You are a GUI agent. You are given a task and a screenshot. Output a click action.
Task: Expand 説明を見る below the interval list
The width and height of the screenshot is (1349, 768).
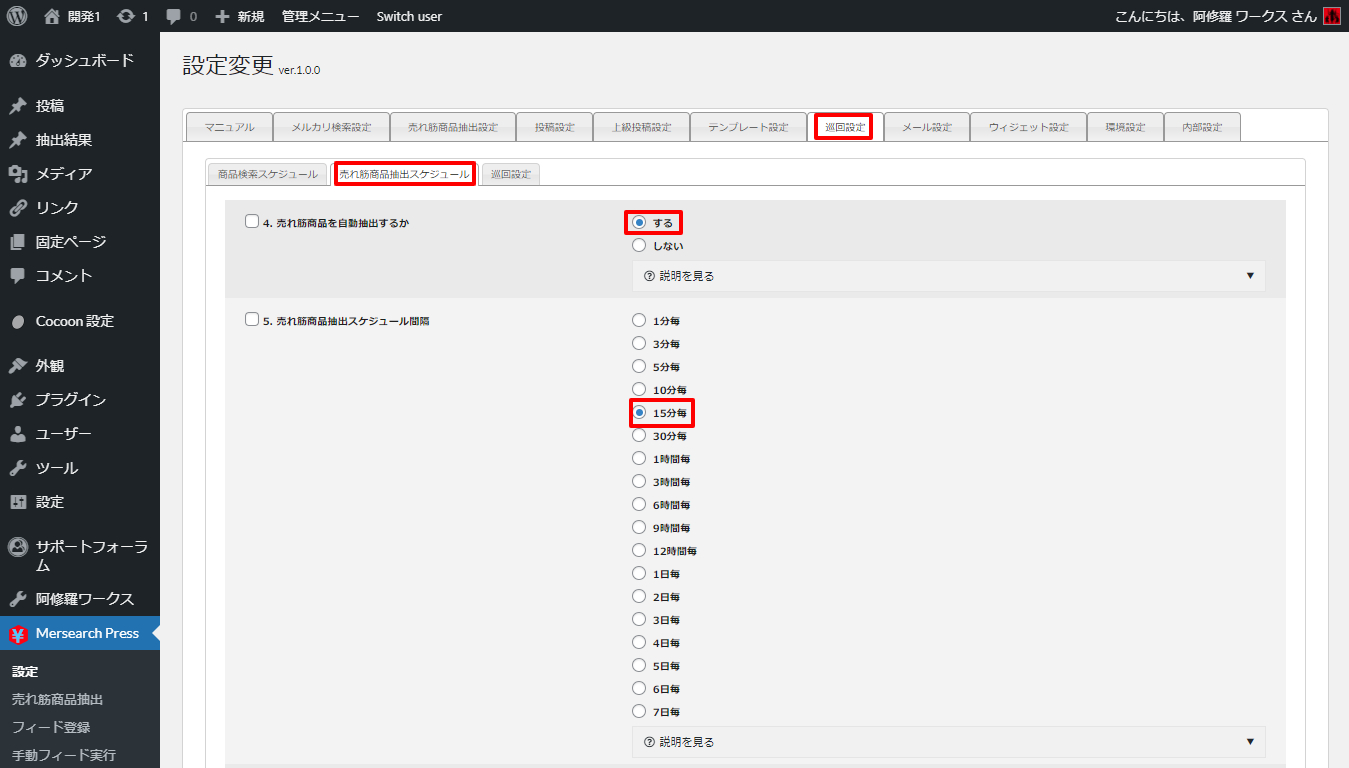tap(948, 742)
